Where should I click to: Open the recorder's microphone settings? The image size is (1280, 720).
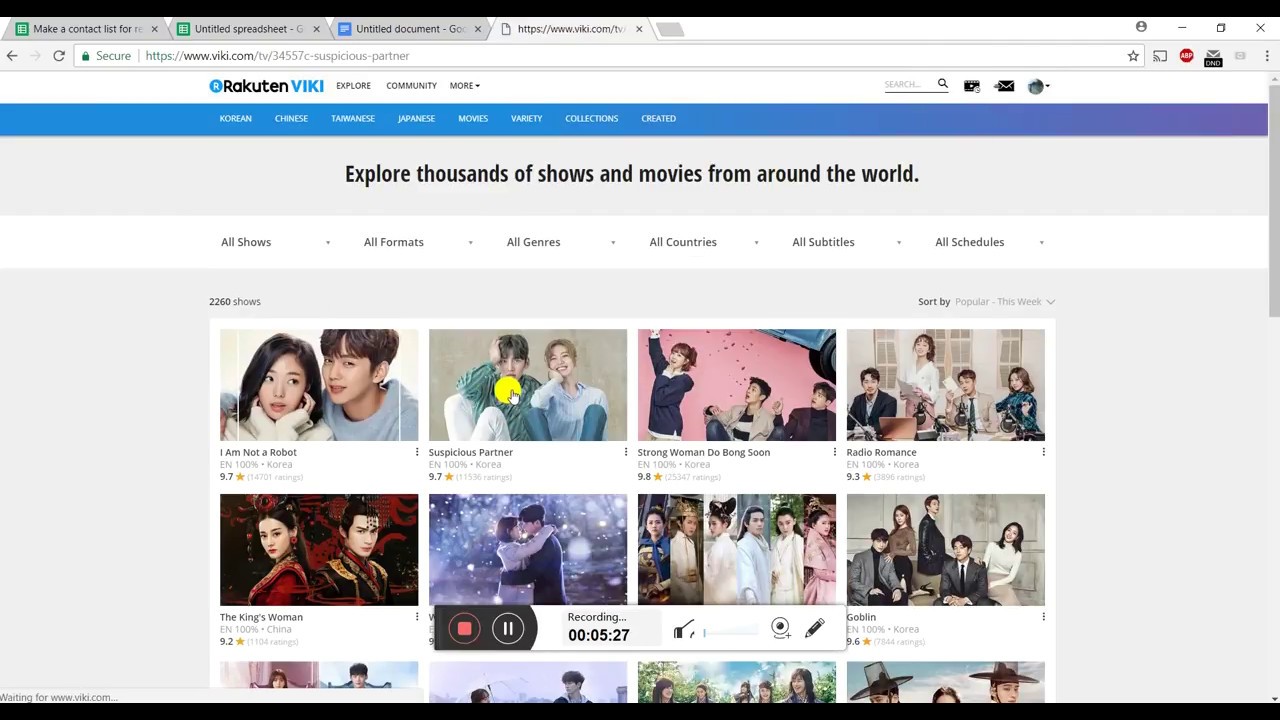[684, 629]
